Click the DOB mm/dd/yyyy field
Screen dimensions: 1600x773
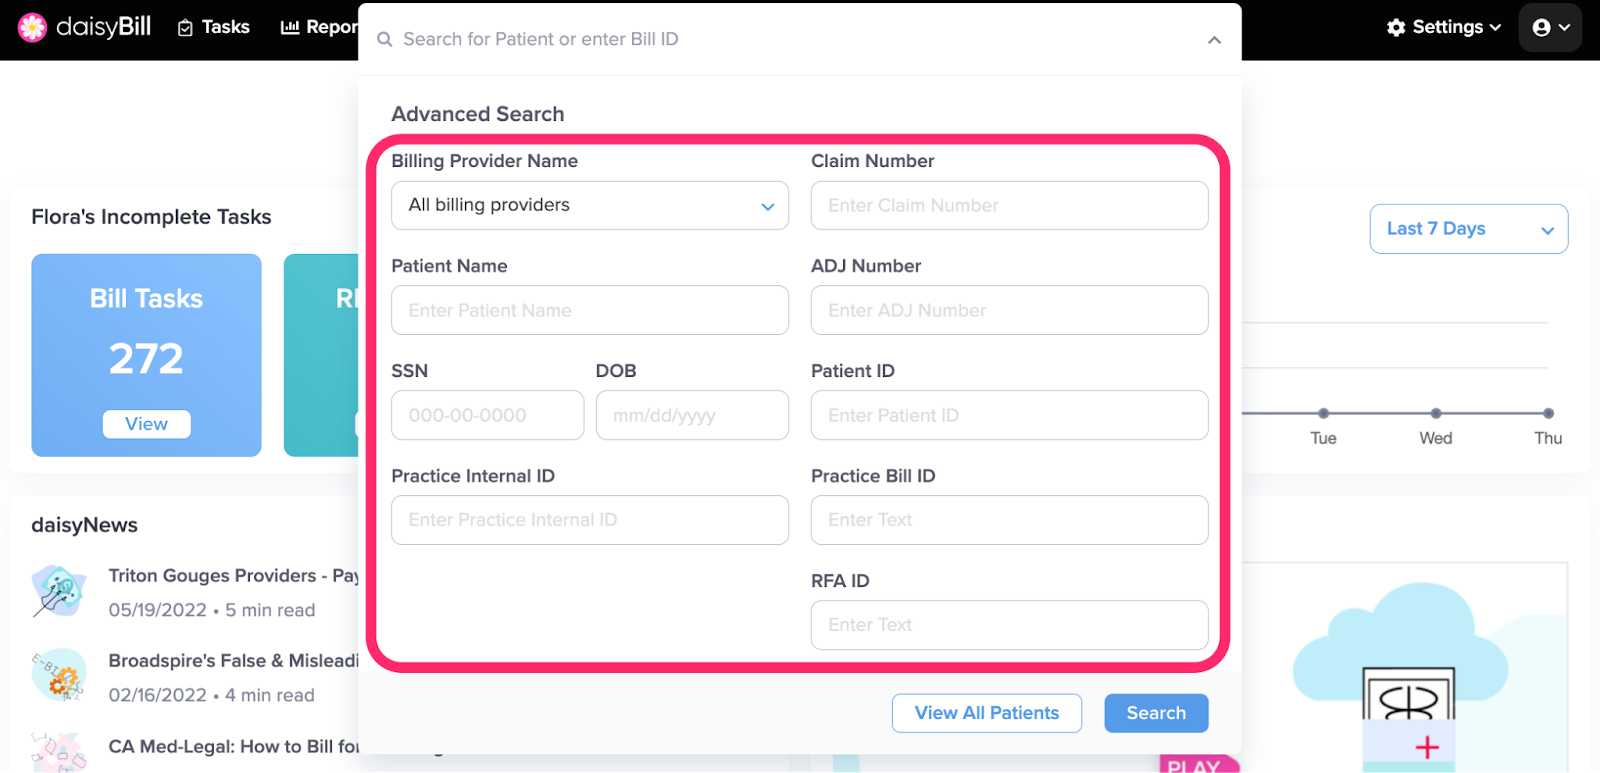[692, 415]
